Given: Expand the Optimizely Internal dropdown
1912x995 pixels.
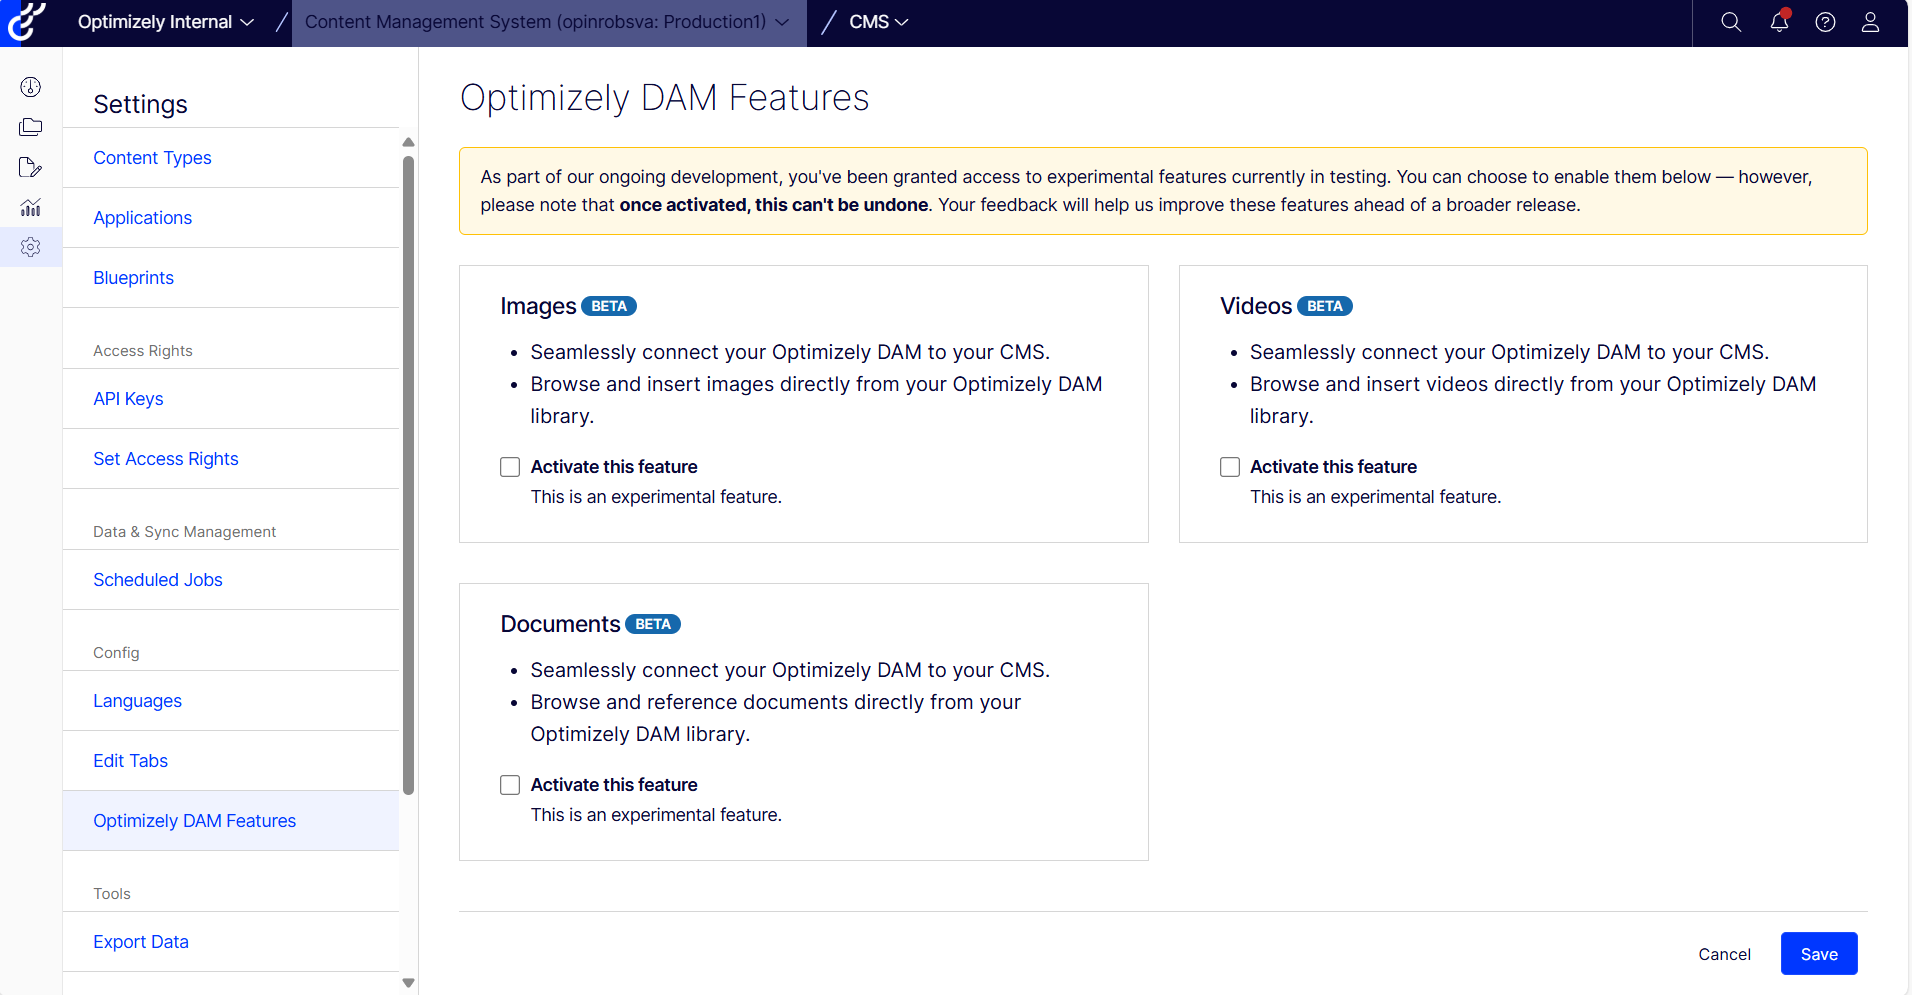Looking at the screenshot, I should [x=165, y=22].
